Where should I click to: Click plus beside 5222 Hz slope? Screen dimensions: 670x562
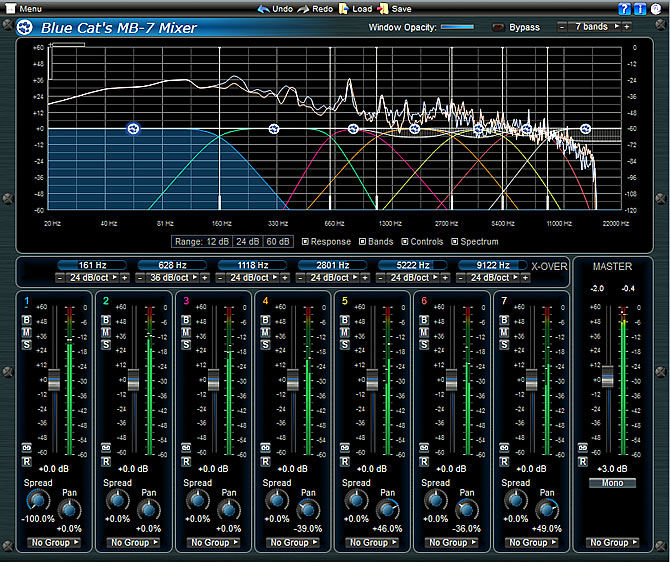tap(445, 278)
